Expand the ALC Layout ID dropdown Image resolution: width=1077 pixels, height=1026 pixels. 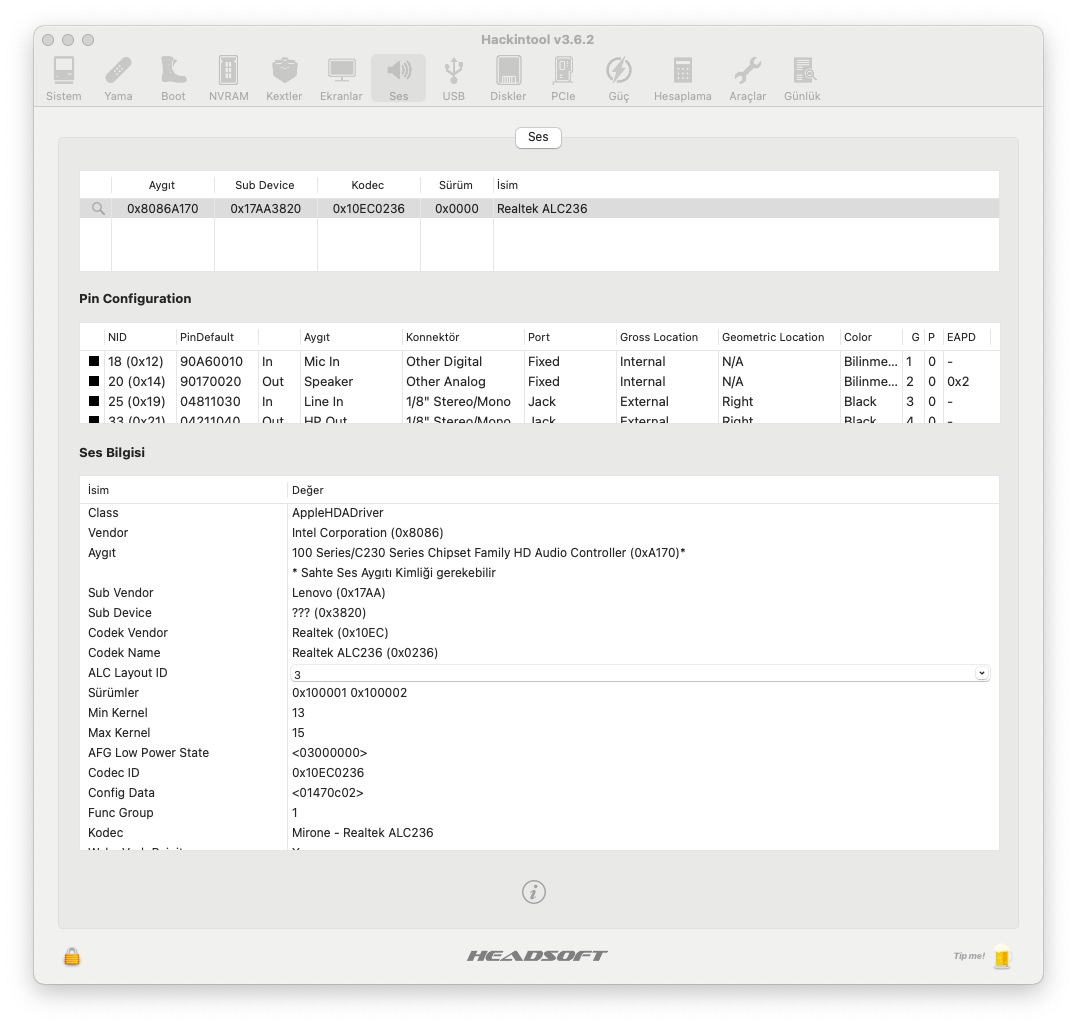click(x=981, y=673)
